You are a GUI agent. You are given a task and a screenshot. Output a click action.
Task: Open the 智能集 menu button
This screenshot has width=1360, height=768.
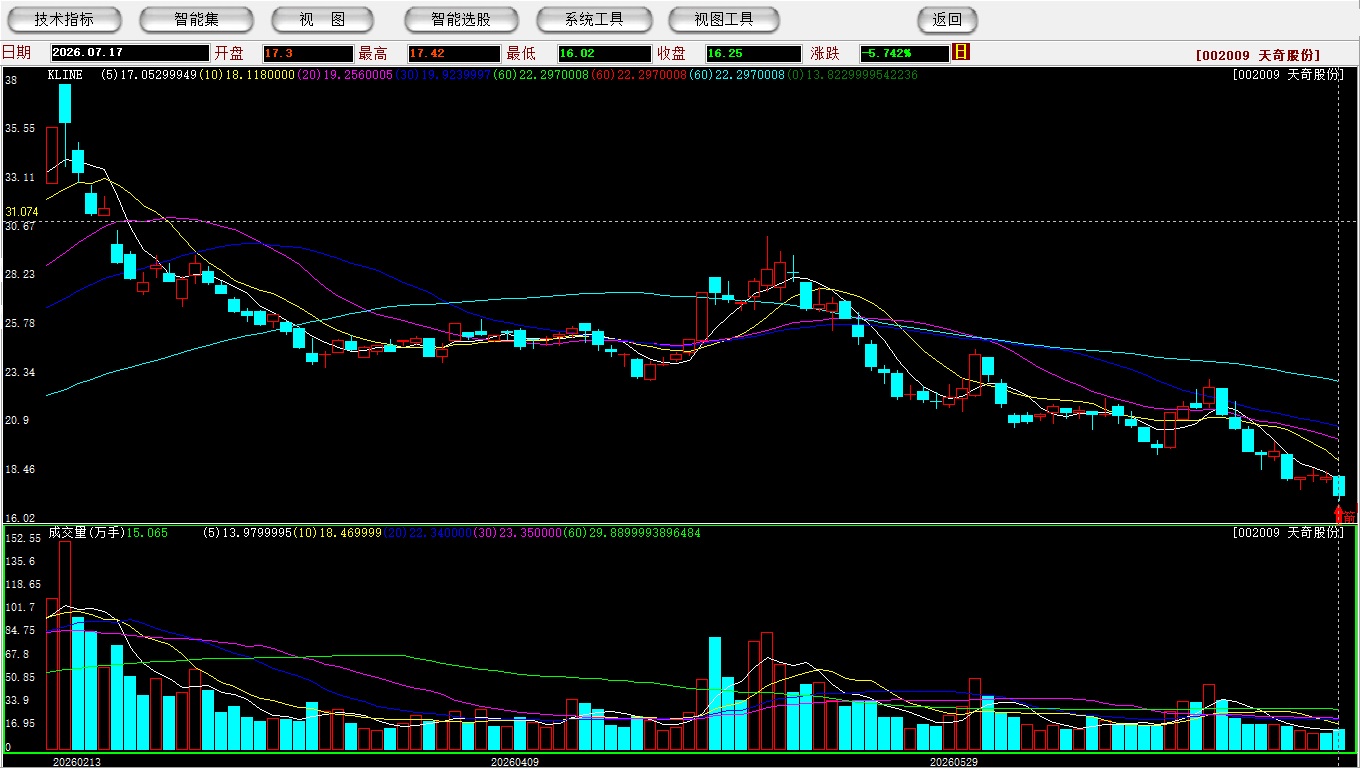pos(196,19)
